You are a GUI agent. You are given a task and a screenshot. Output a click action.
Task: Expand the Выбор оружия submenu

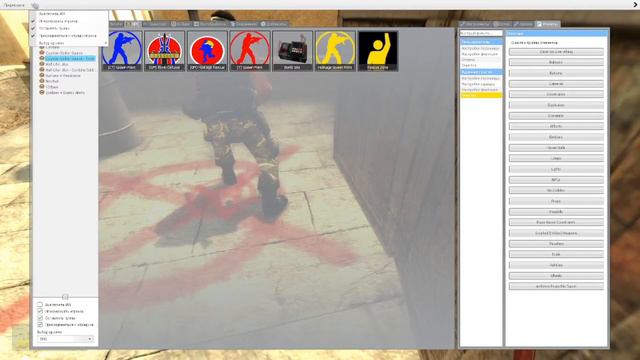coord(68,43)
